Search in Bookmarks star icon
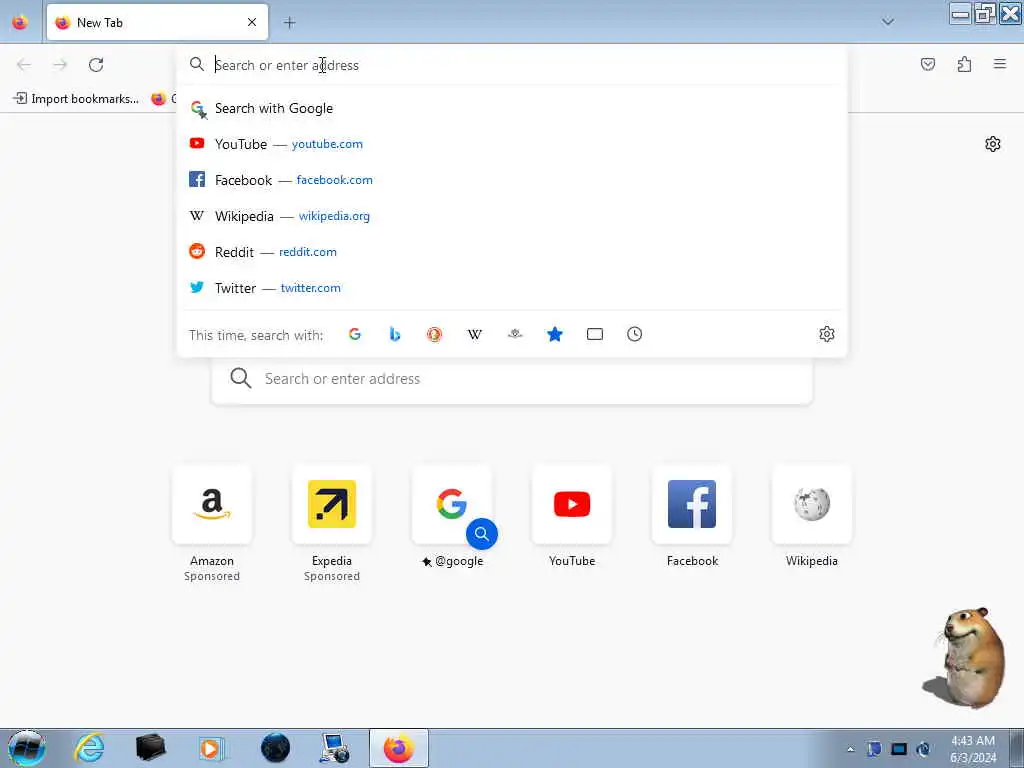Screen dimensions: 1024x768 (x=554, y=334)
